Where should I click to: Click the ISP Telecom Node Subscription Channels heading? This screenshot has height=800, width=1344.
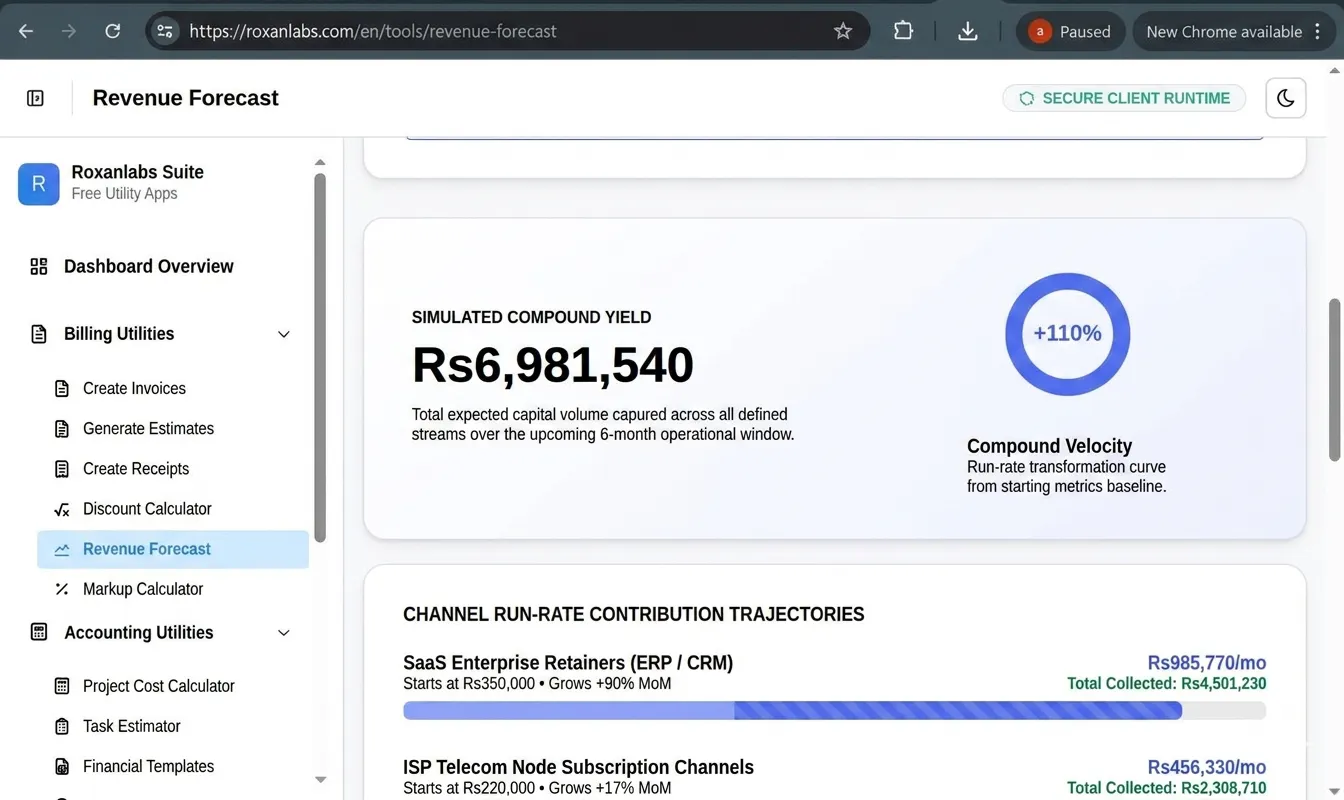(578, 767)
